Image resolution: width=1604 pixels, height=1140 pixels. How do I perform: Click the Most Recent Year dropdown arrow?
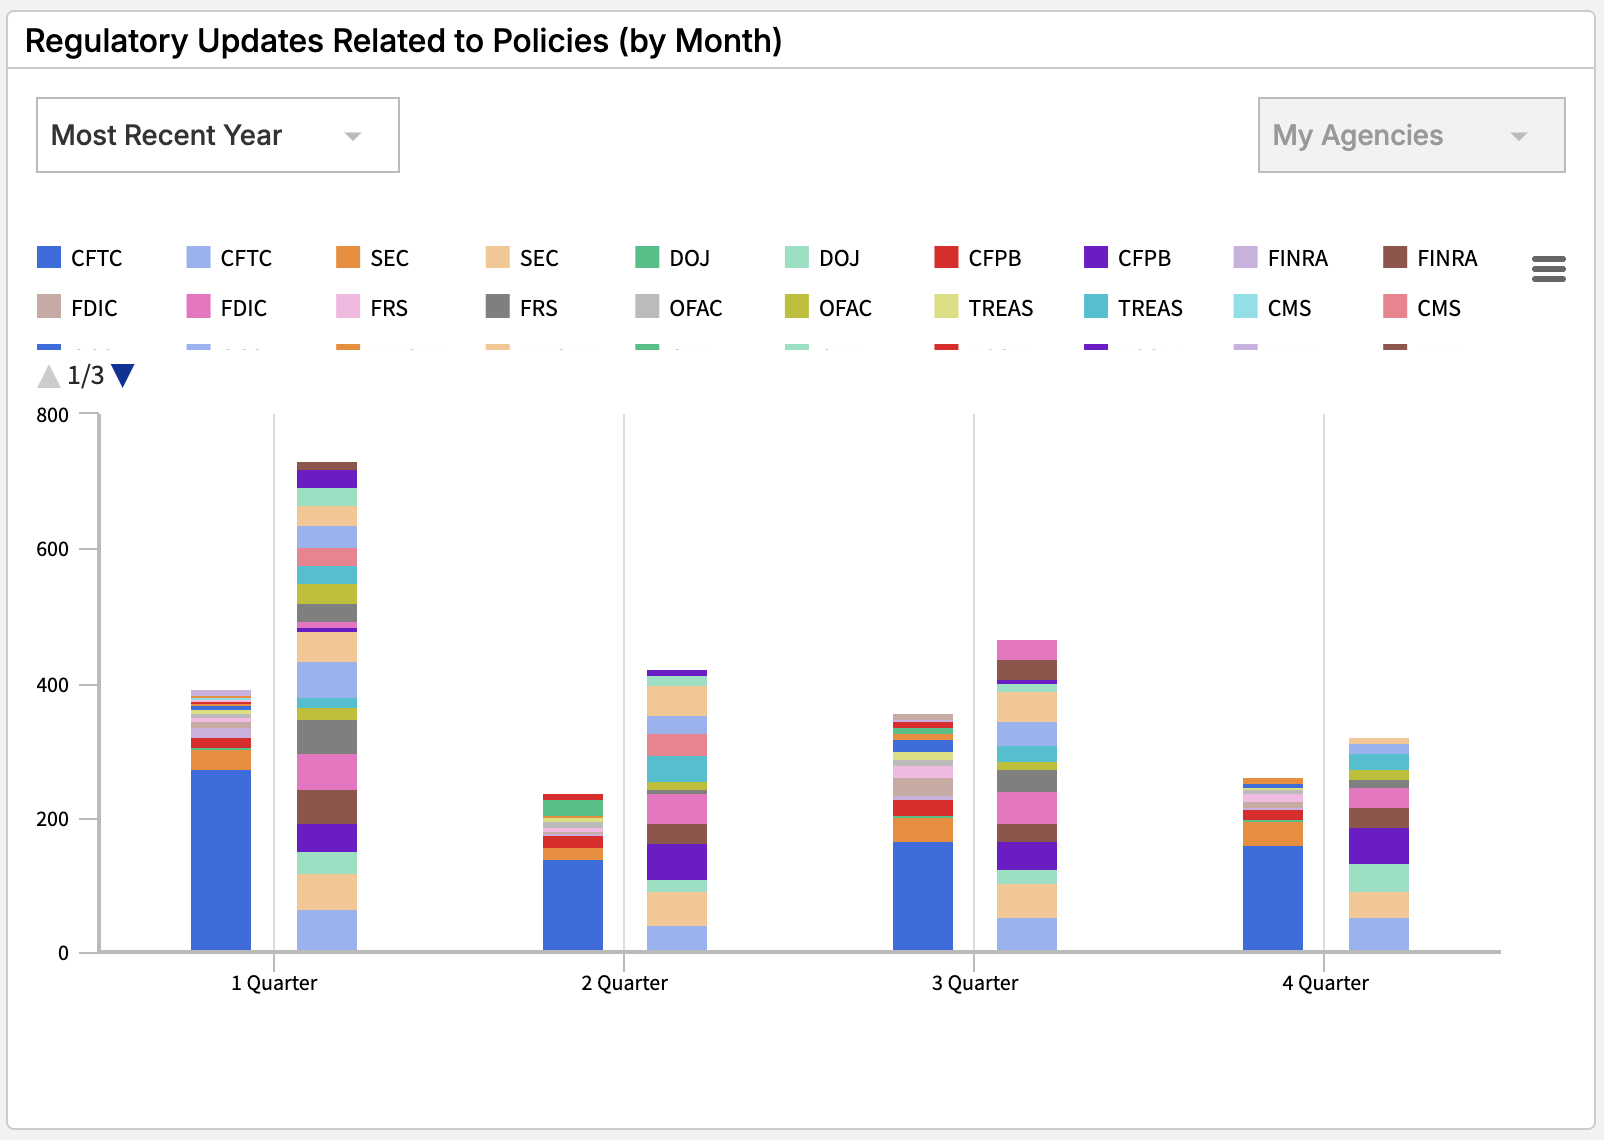tap(352, 136)
